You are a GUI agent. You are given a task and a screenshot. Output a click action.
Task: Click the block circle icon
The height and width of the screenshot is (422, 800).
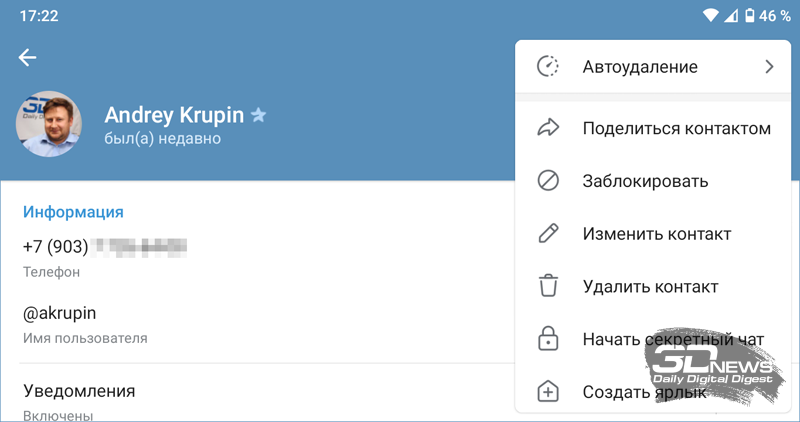[548, 181]
